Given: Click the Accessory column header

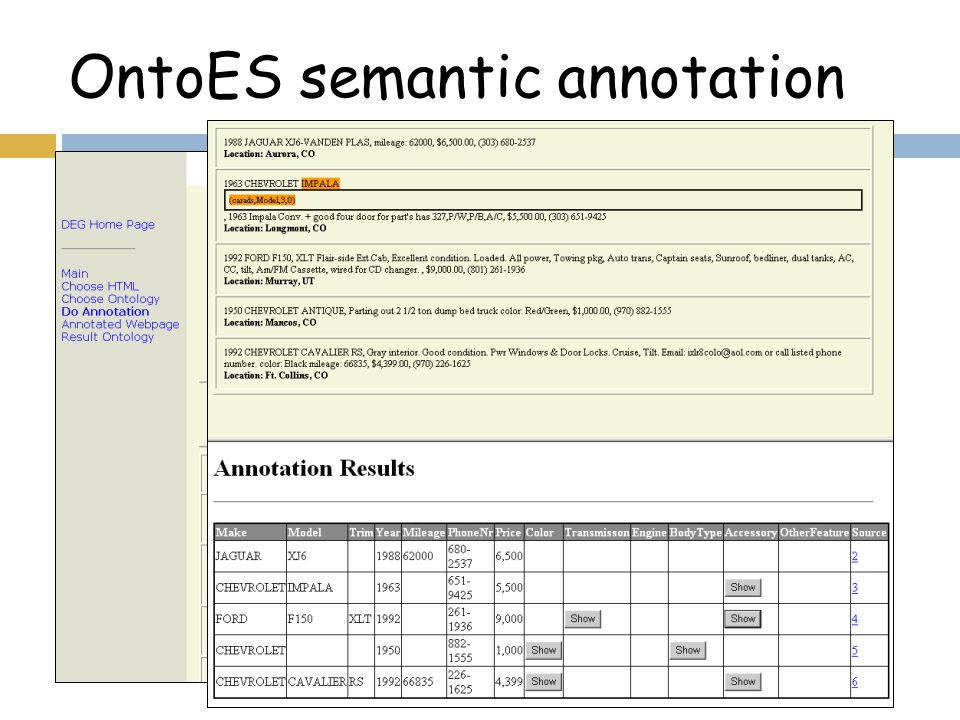Looking at the screenshot, I should (751, 533).
